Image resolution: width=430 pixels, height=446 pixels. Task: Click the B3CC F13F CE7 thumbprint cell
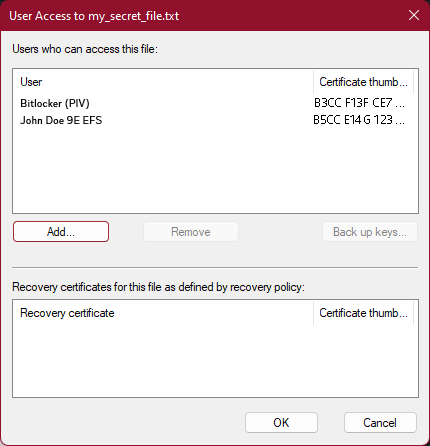click(359, 103)
